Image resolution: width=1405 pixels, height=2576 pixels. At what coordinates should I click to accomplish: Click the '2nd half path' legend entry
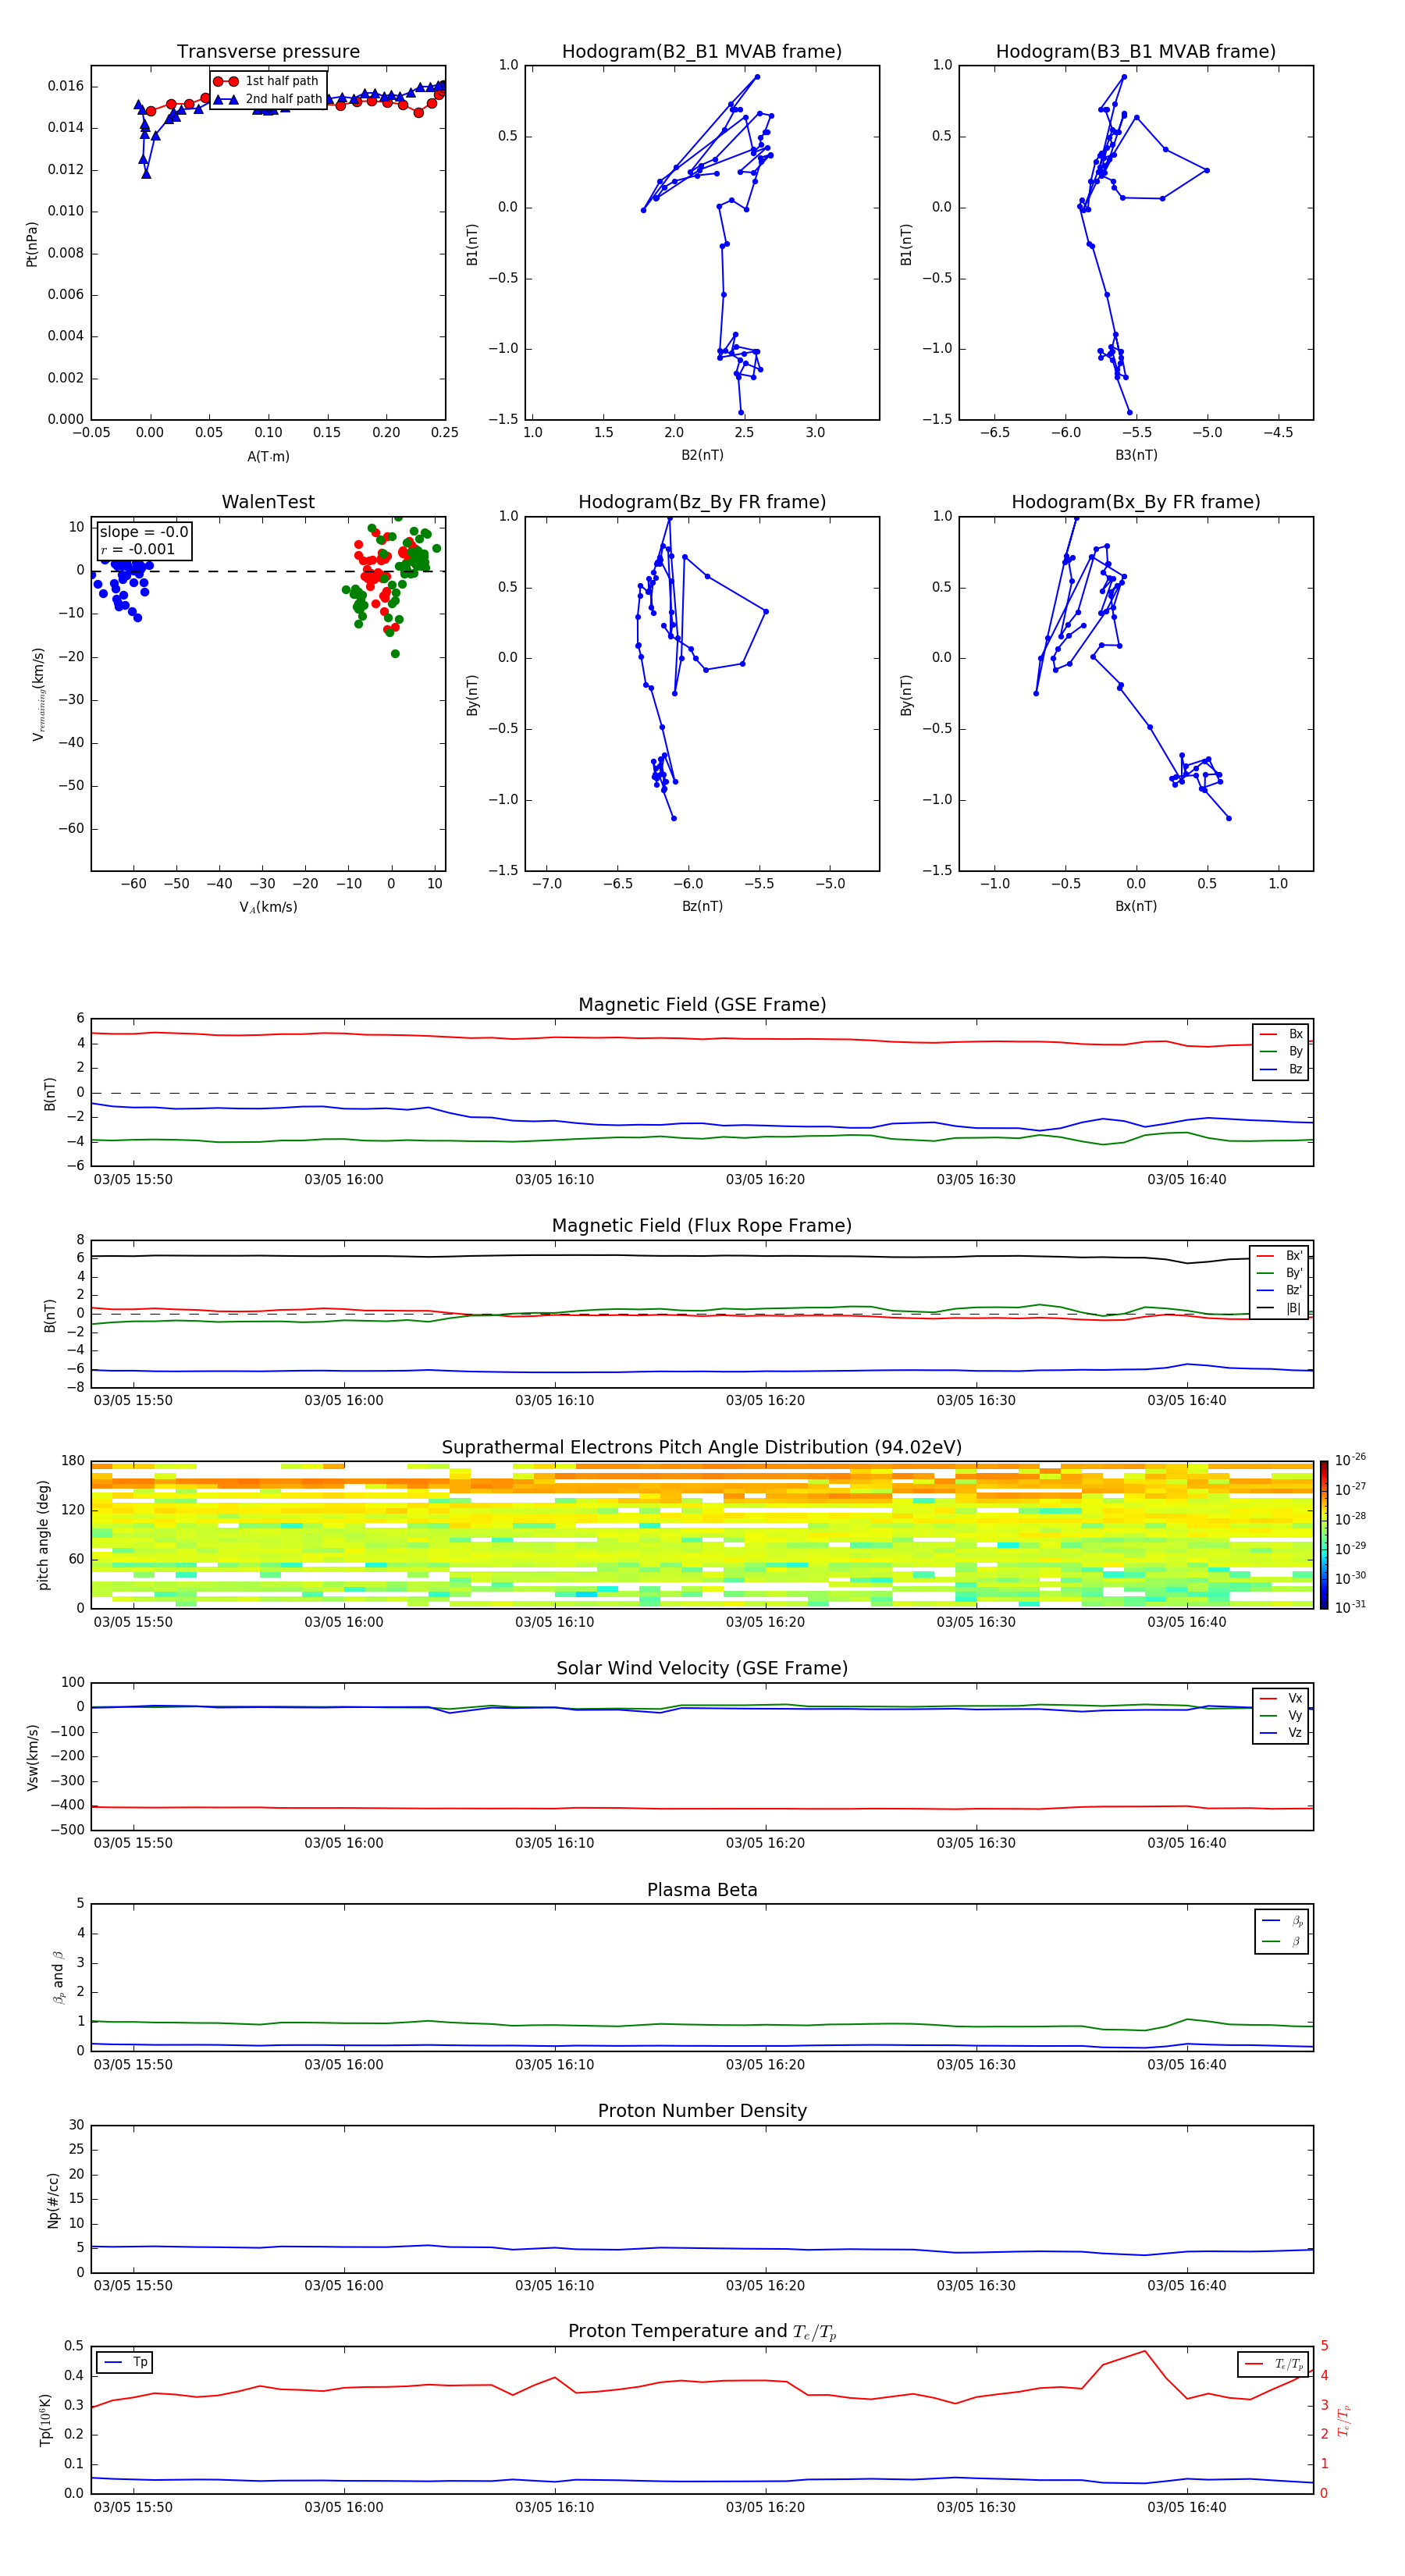tap(268, 99)
